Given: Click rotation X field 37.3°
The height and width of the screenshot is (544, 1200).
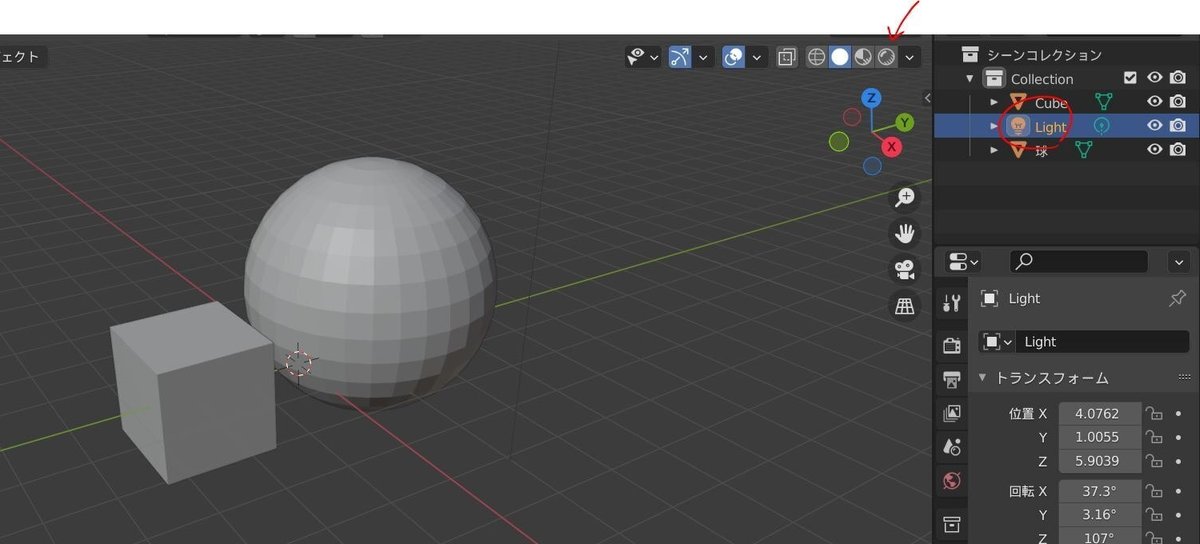Looking at the screenshot, I should tap(1101, 491).
